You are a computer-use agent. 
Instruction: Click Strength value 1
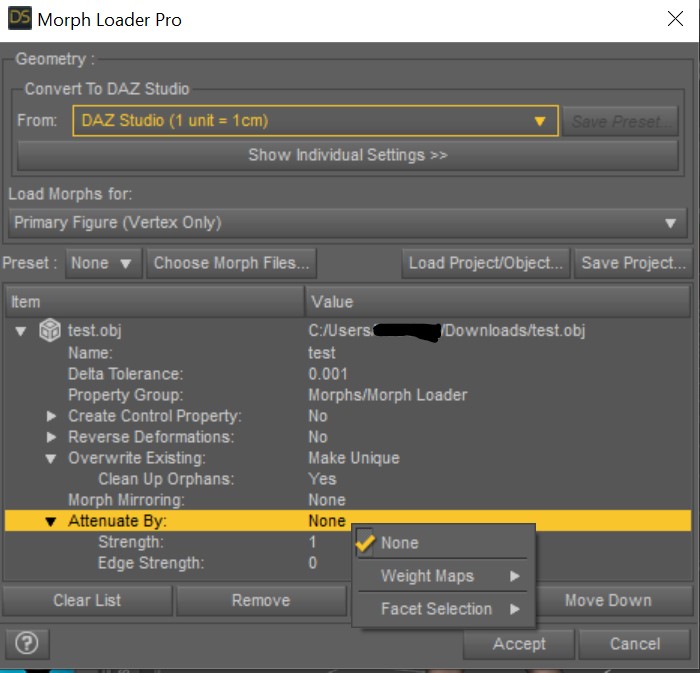pyautogui.click(x=312, y=541)
